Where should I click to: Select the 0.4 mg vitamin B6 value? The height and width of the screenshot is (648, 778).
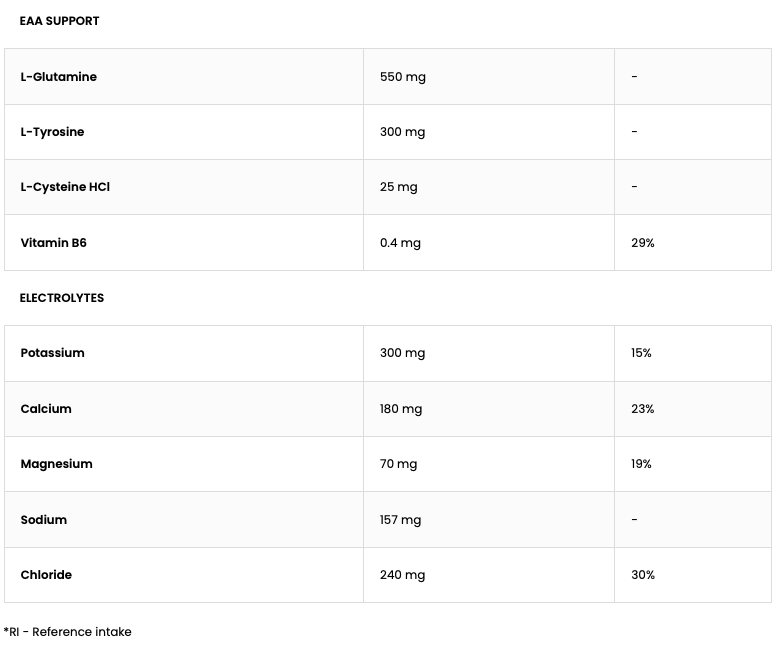coord(400,243)
